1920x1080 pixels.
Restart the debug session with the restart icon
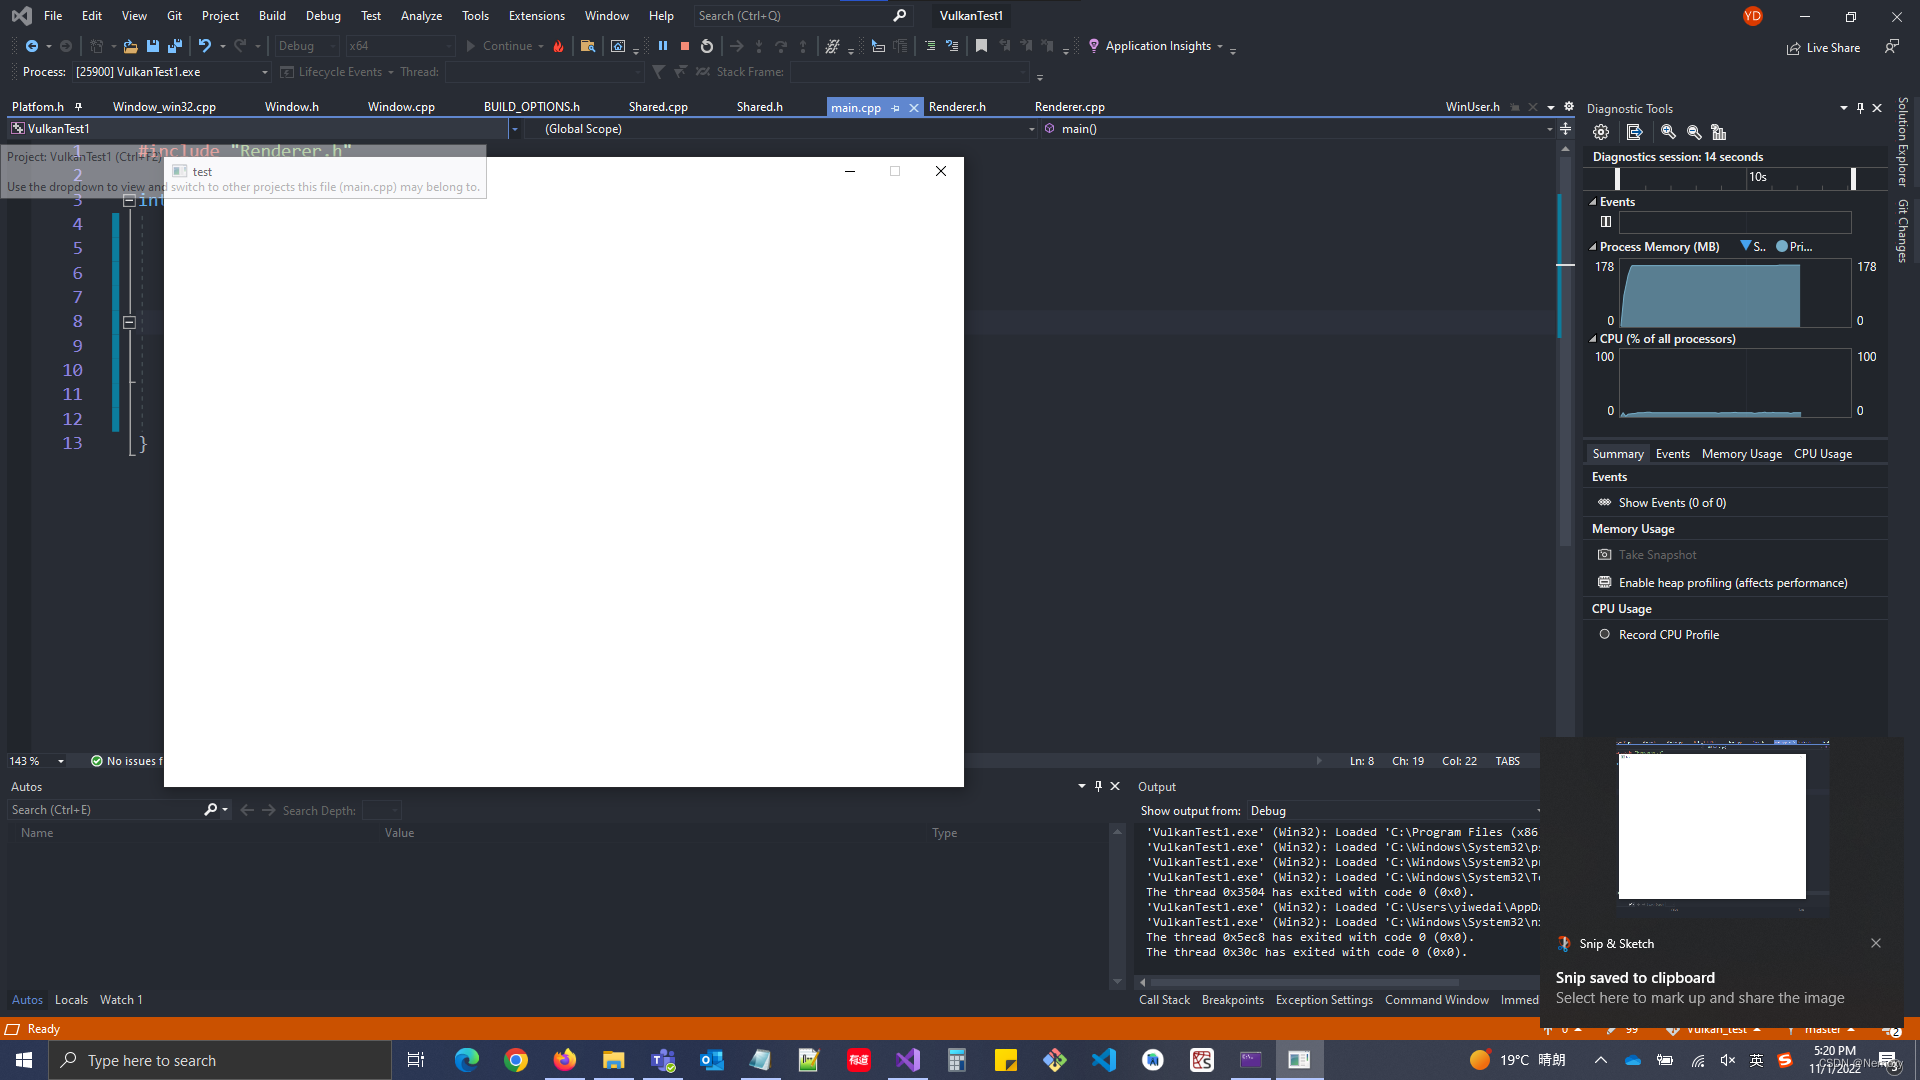point(707,46)
